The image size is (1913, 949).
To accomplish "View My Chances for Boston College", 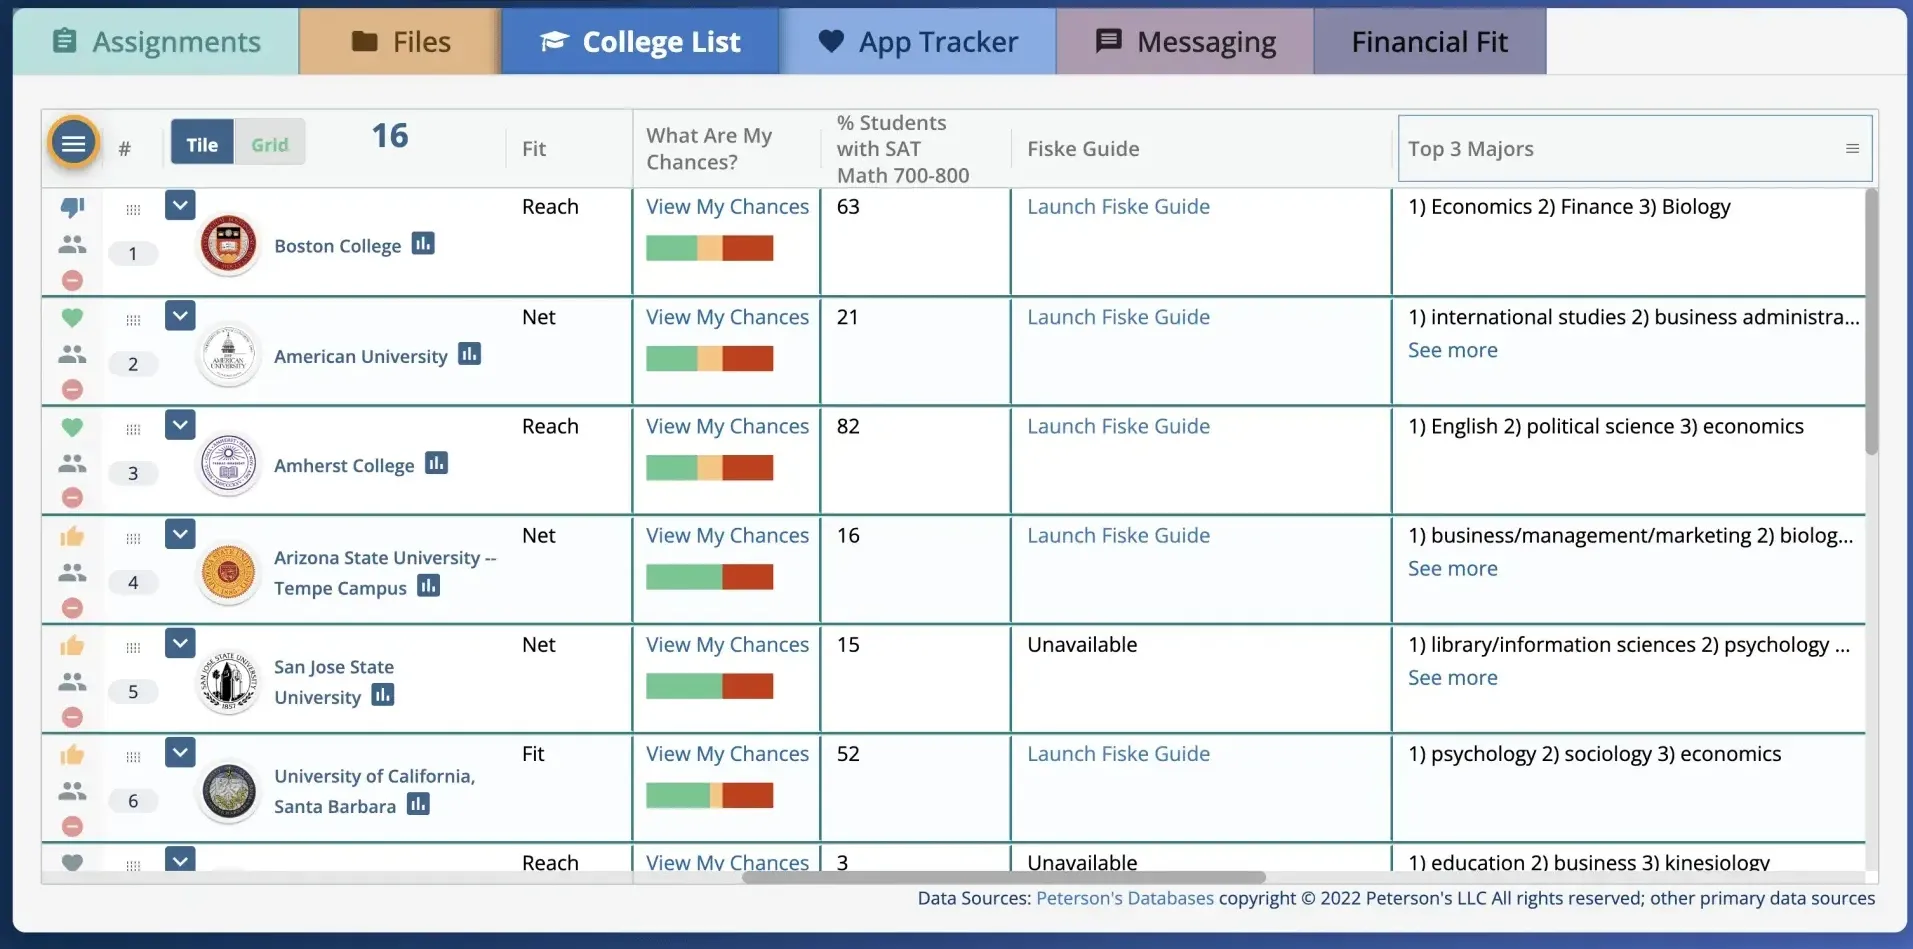I will pos(727,207).
